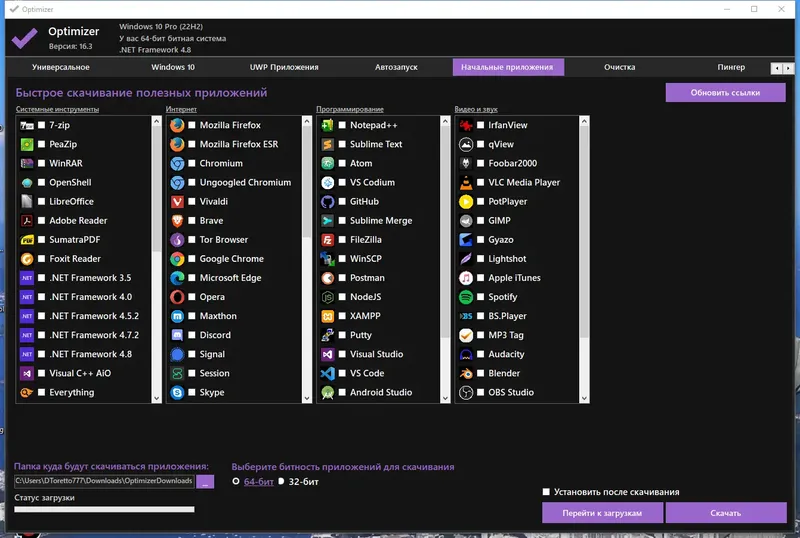The height and width of the screenshot is (538, 800).
Task: Click the VS Code icon
Action: click(x=328, y=373)
